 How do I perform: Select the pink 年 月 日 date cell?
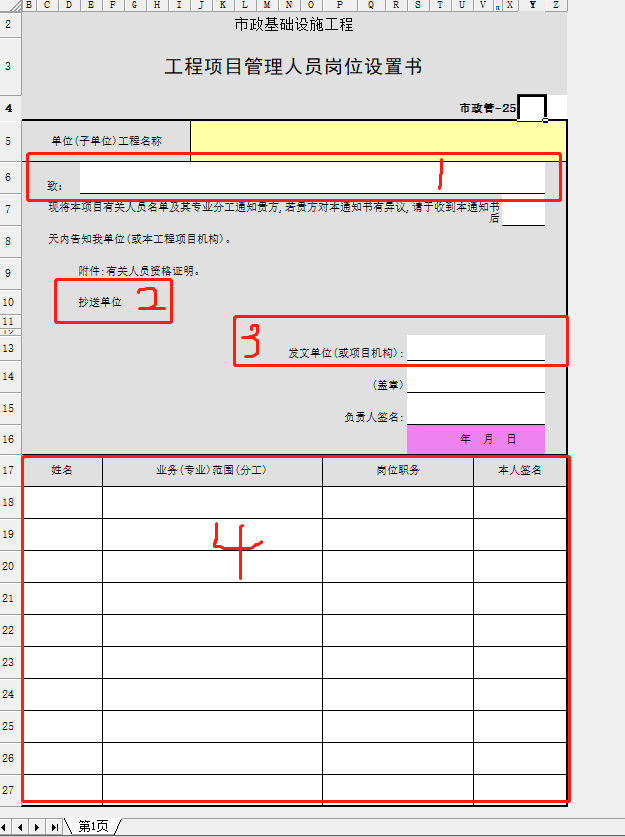click(x=476, y=439)
